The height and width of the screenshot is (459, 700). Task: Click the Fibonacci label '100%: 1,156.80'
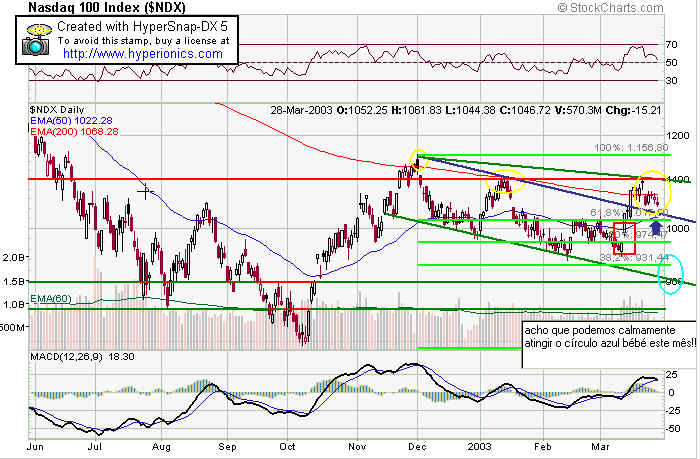[x=631, y=148]
